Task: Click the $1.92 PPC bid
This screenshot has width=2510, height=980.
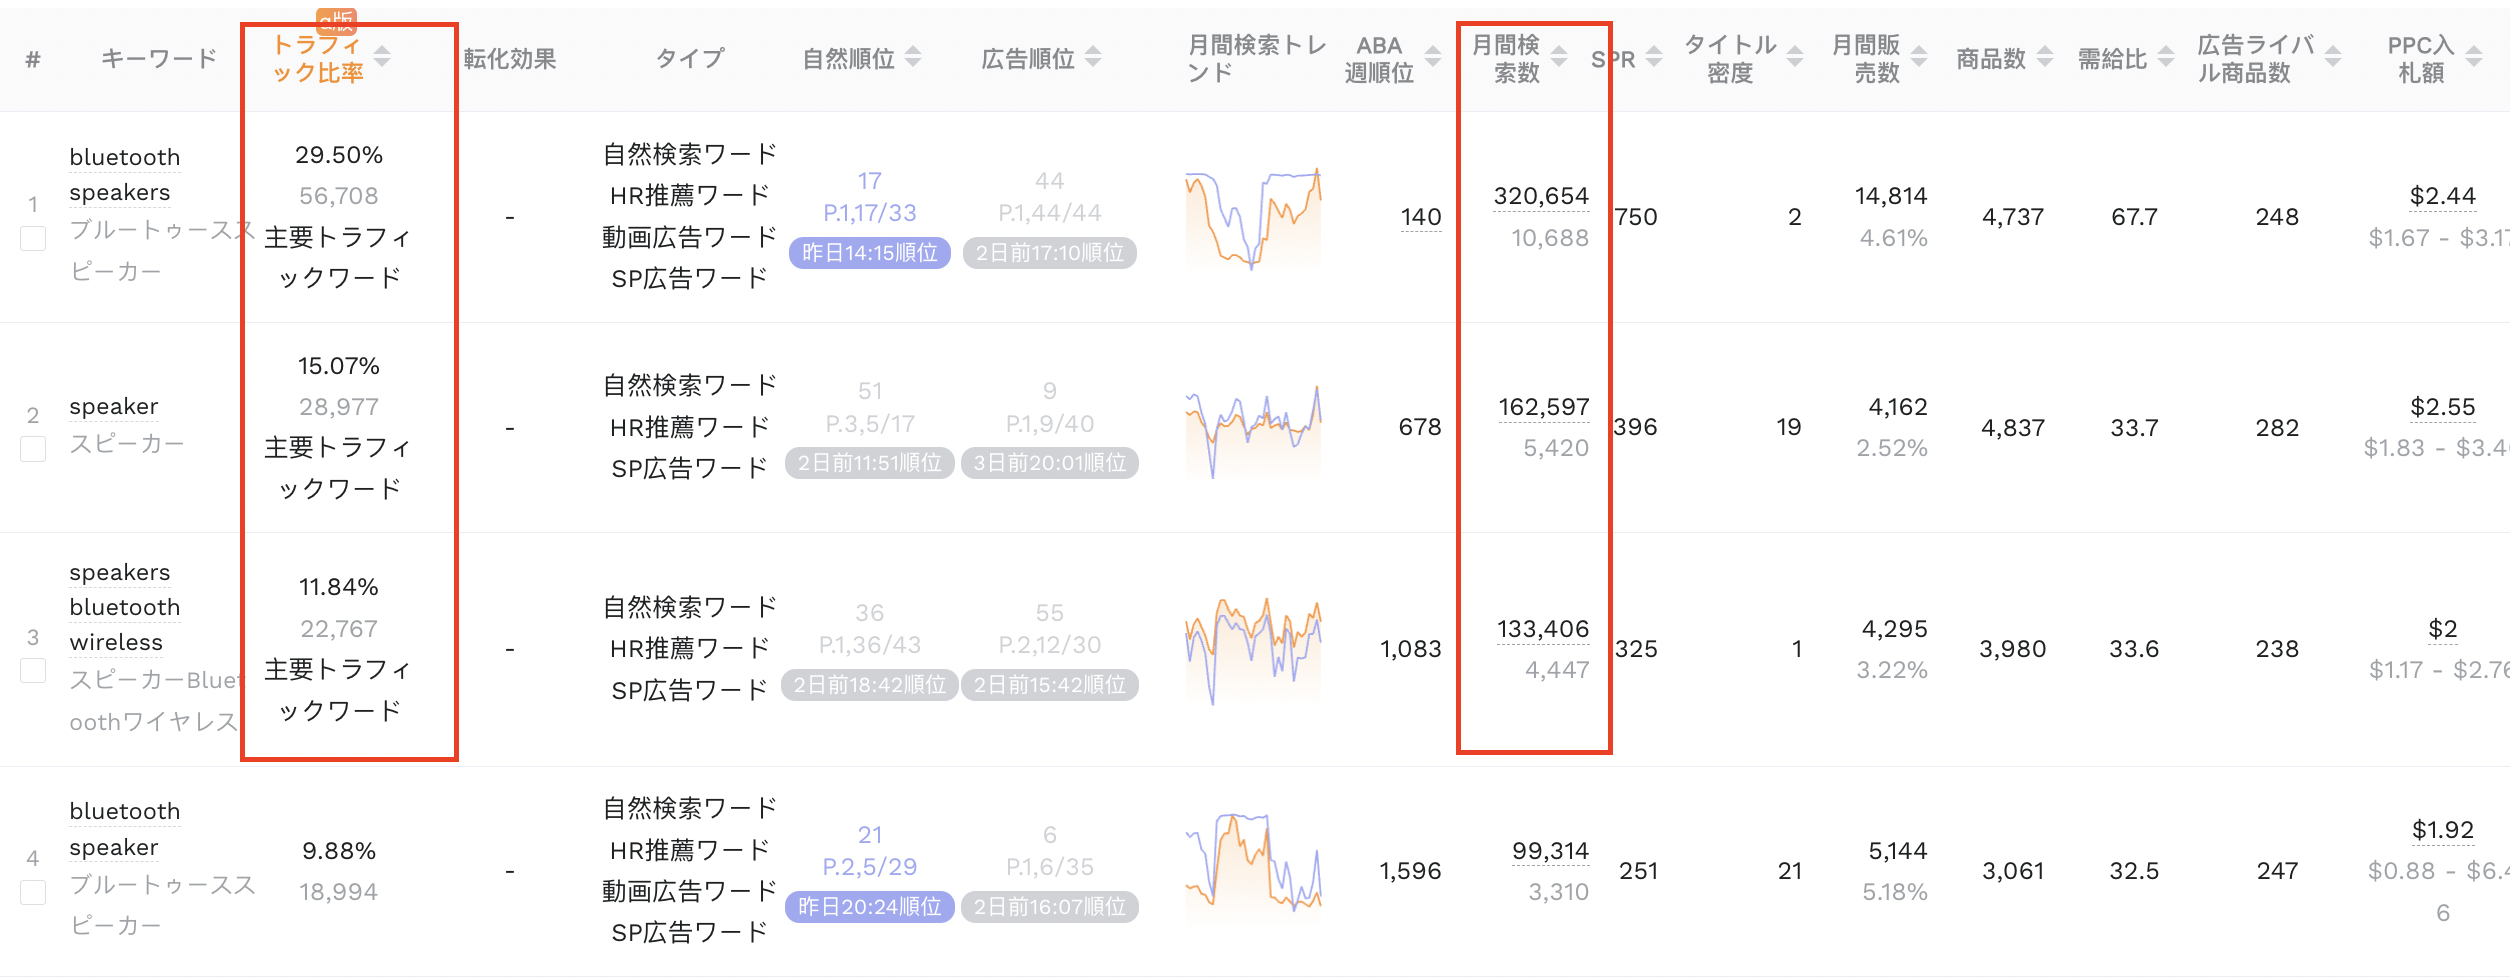Action: (2443, 830)
